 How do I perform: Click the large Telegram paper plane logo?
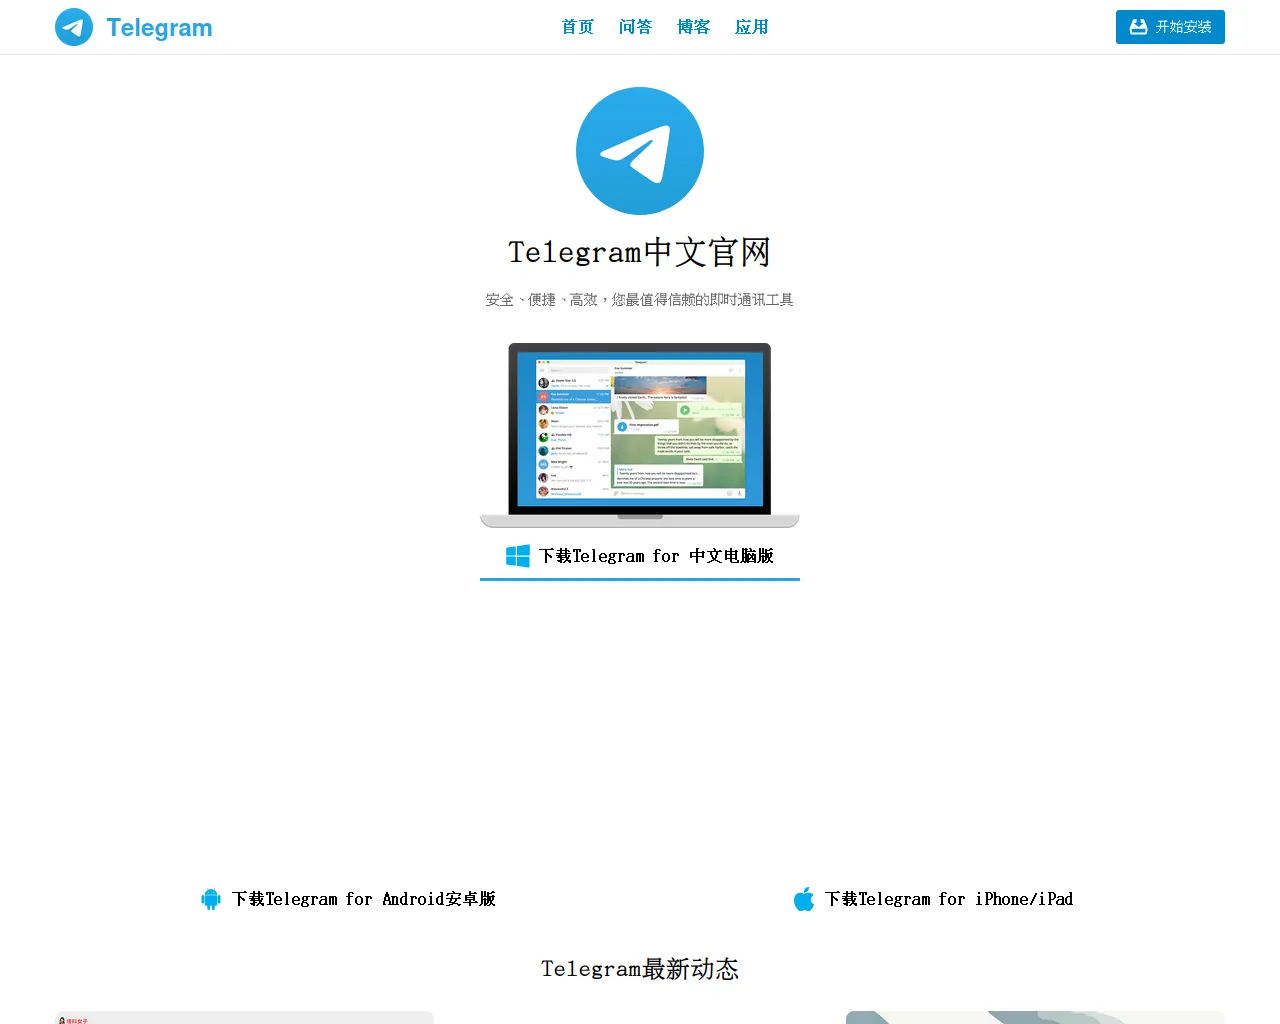click(x=640, y=151)
